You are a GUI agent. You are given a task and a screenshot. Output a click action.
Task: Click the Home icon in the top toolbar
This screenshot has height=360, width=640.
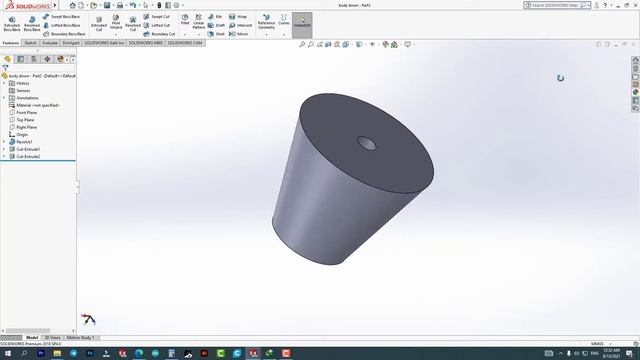click(72, 5)
